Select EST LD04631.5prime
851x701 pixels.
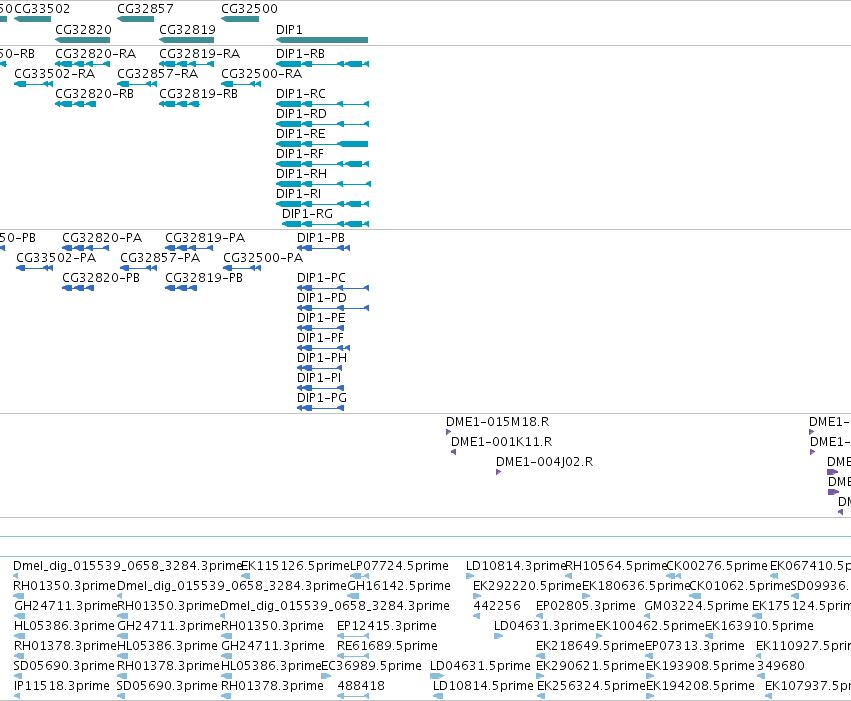coord(437,676)
